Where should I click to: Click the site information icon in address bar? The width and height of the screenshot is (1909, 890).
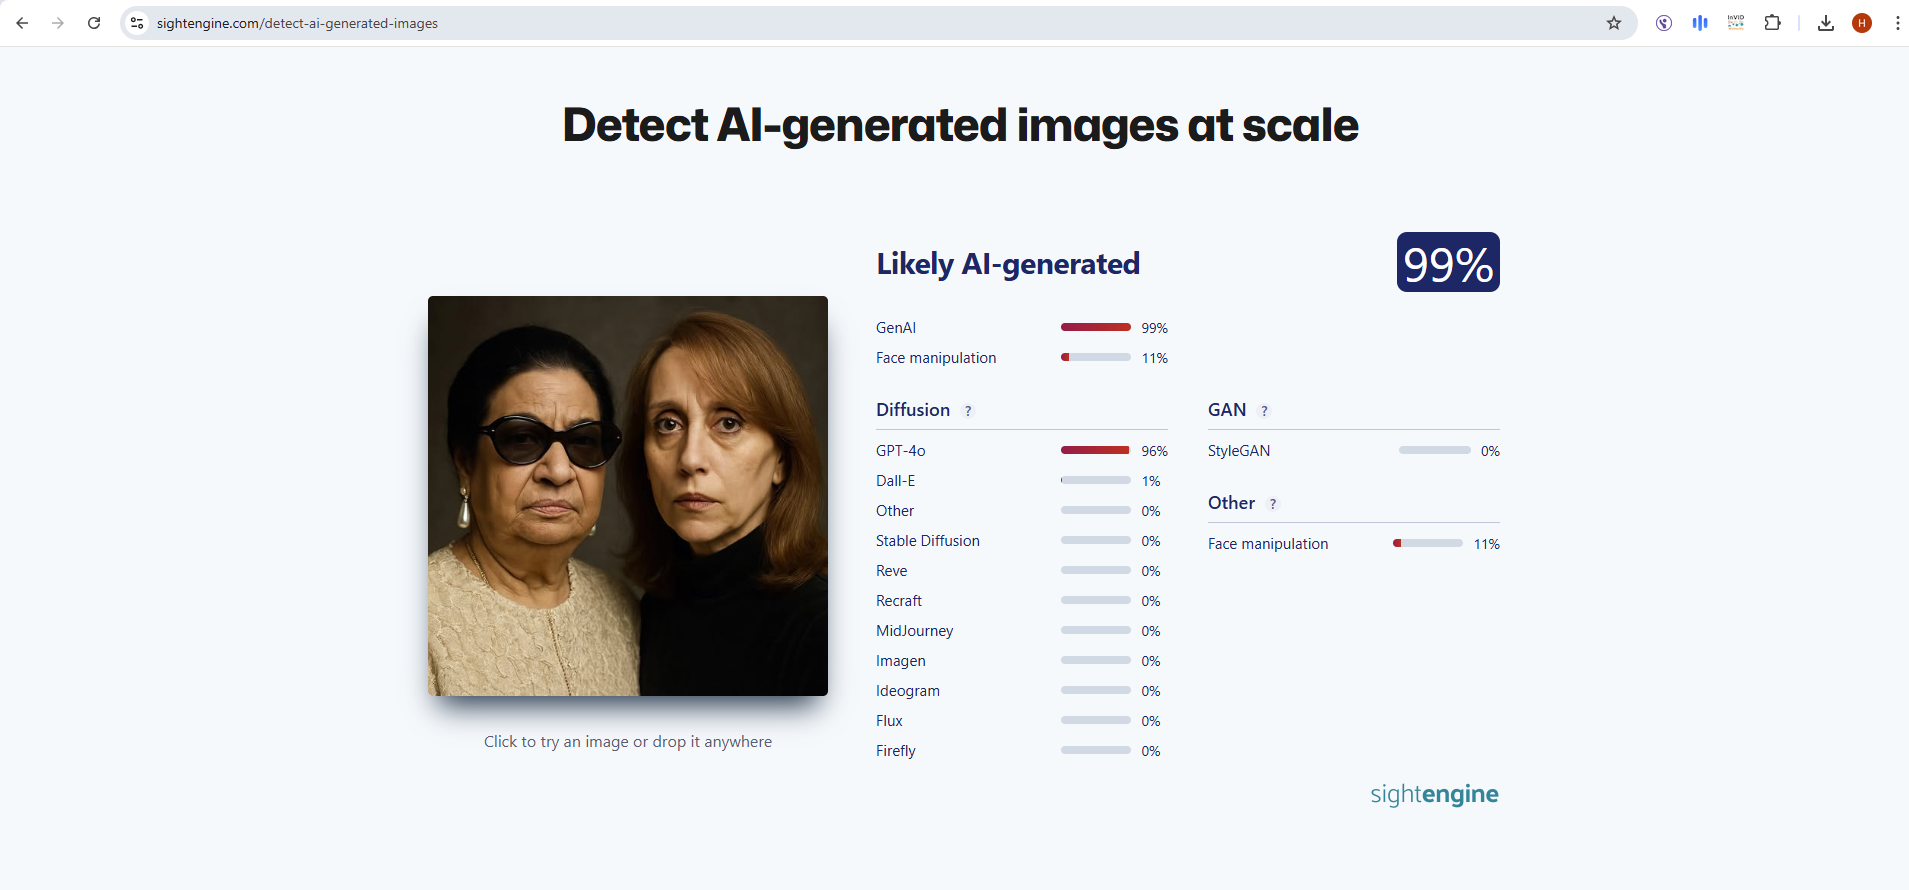pyautogui.click(x=136, y=22)
